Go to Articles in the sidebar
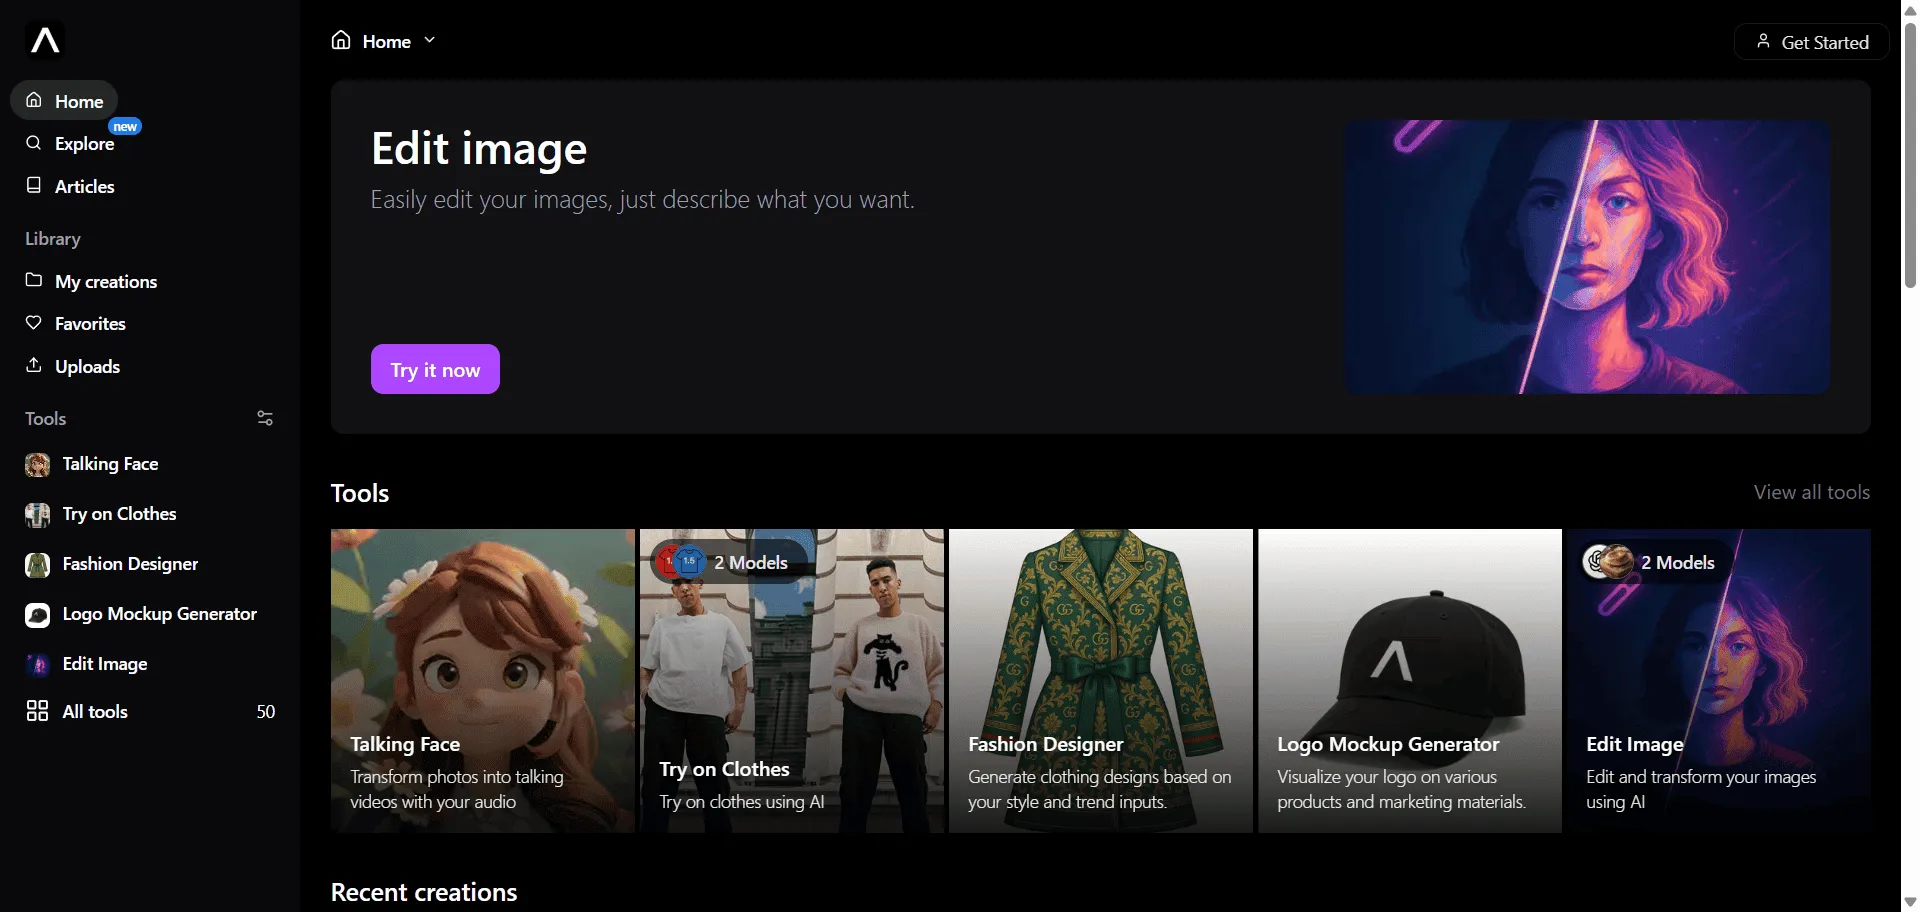 click(84, 187)
